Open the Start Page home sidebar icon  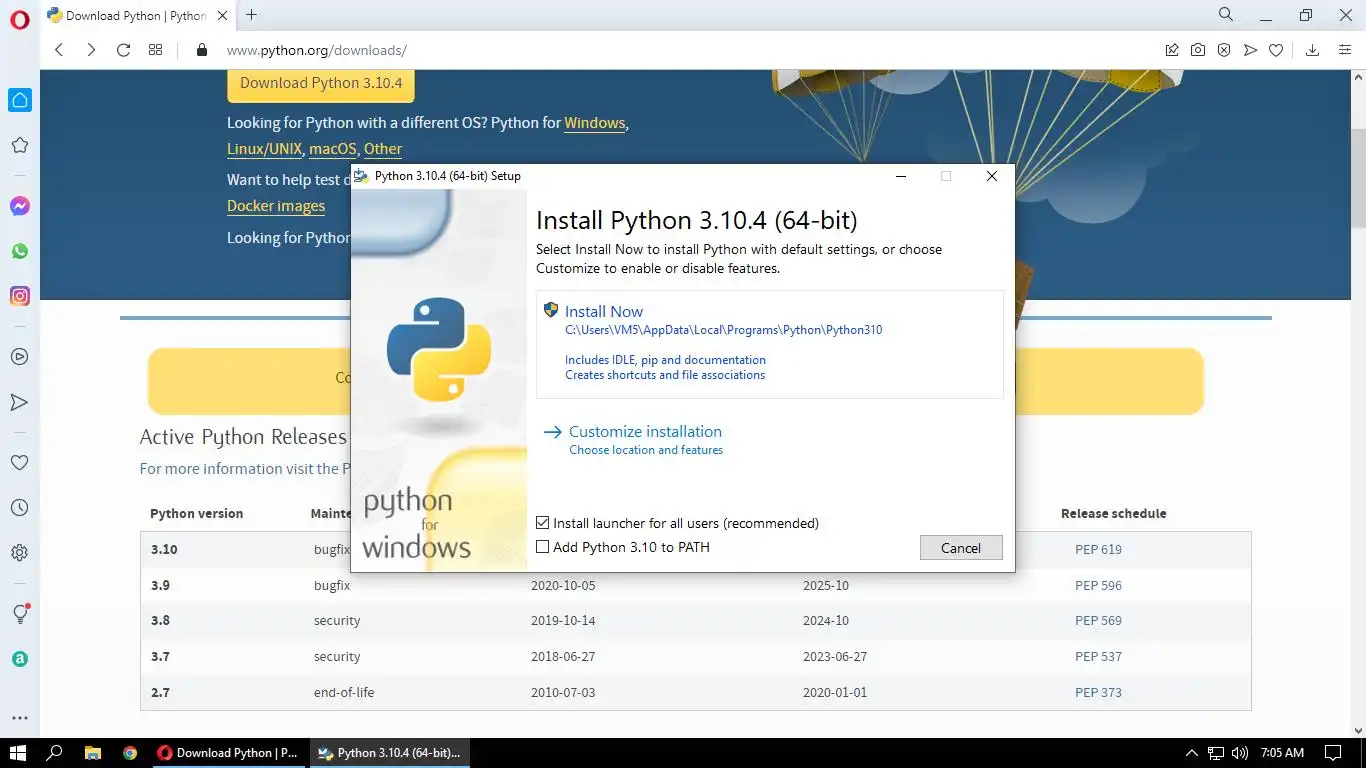click(20, 100)
